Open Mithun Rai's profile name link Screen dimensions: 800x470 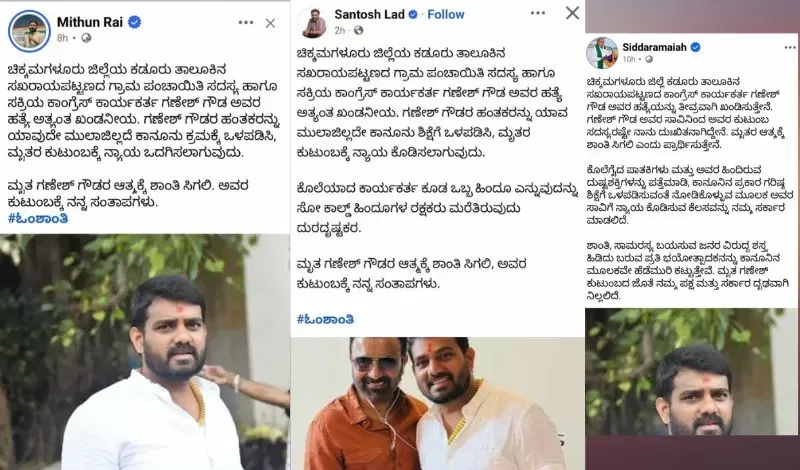[x=91, y=22]
